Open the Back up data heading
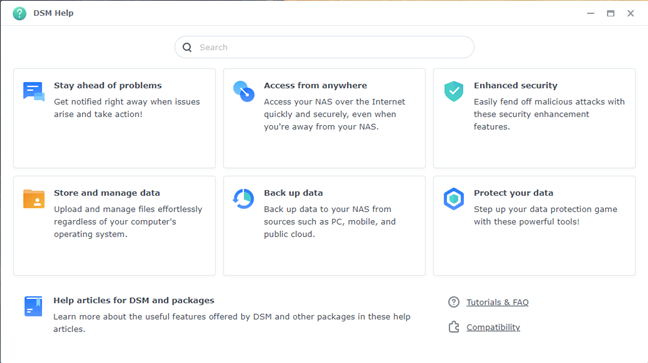The width and height of the screenshot is (648, 363). pos(293,193)
